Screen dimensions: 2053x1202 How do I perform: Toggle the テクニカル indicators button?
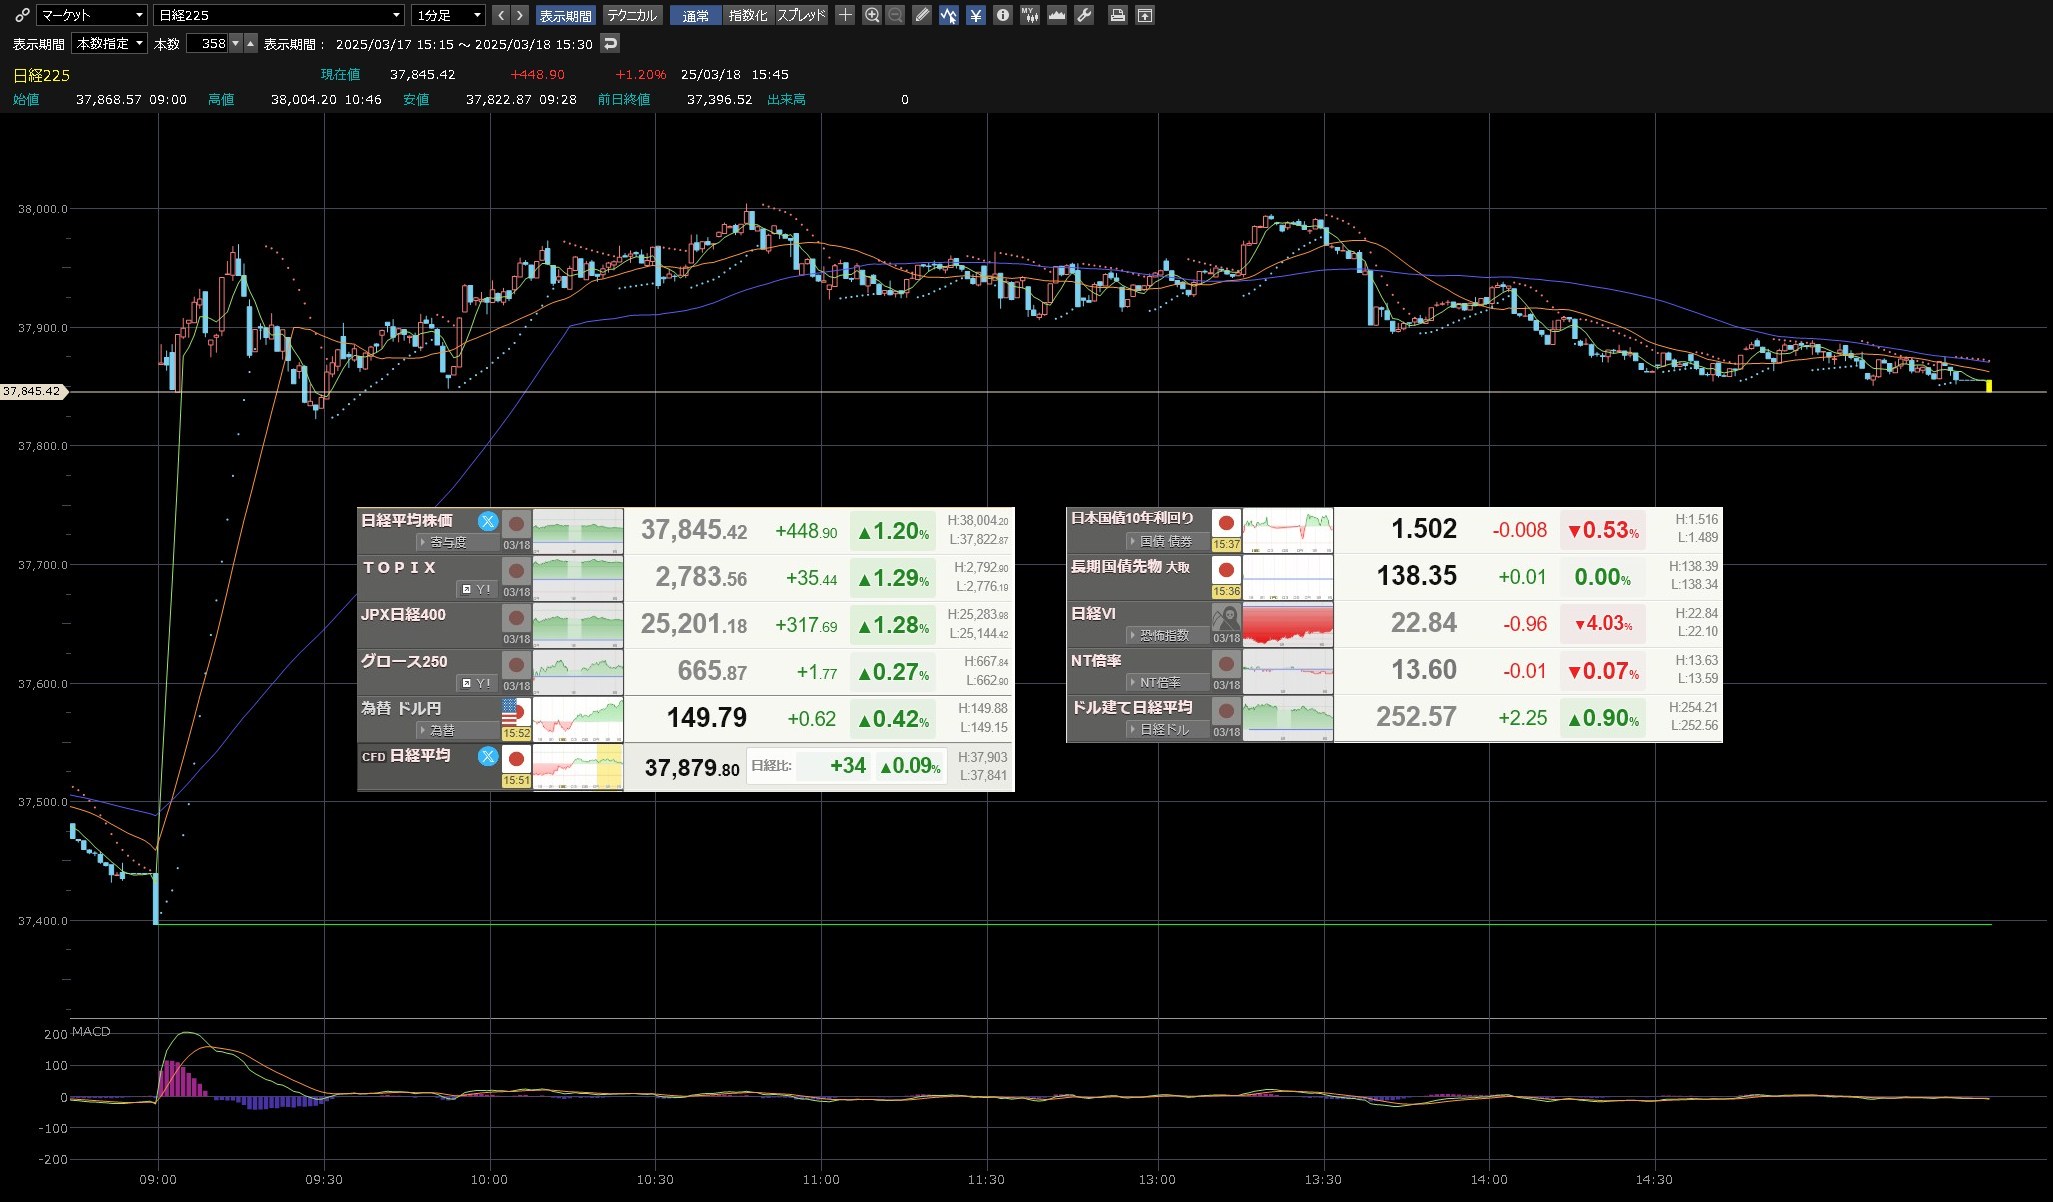632,15
